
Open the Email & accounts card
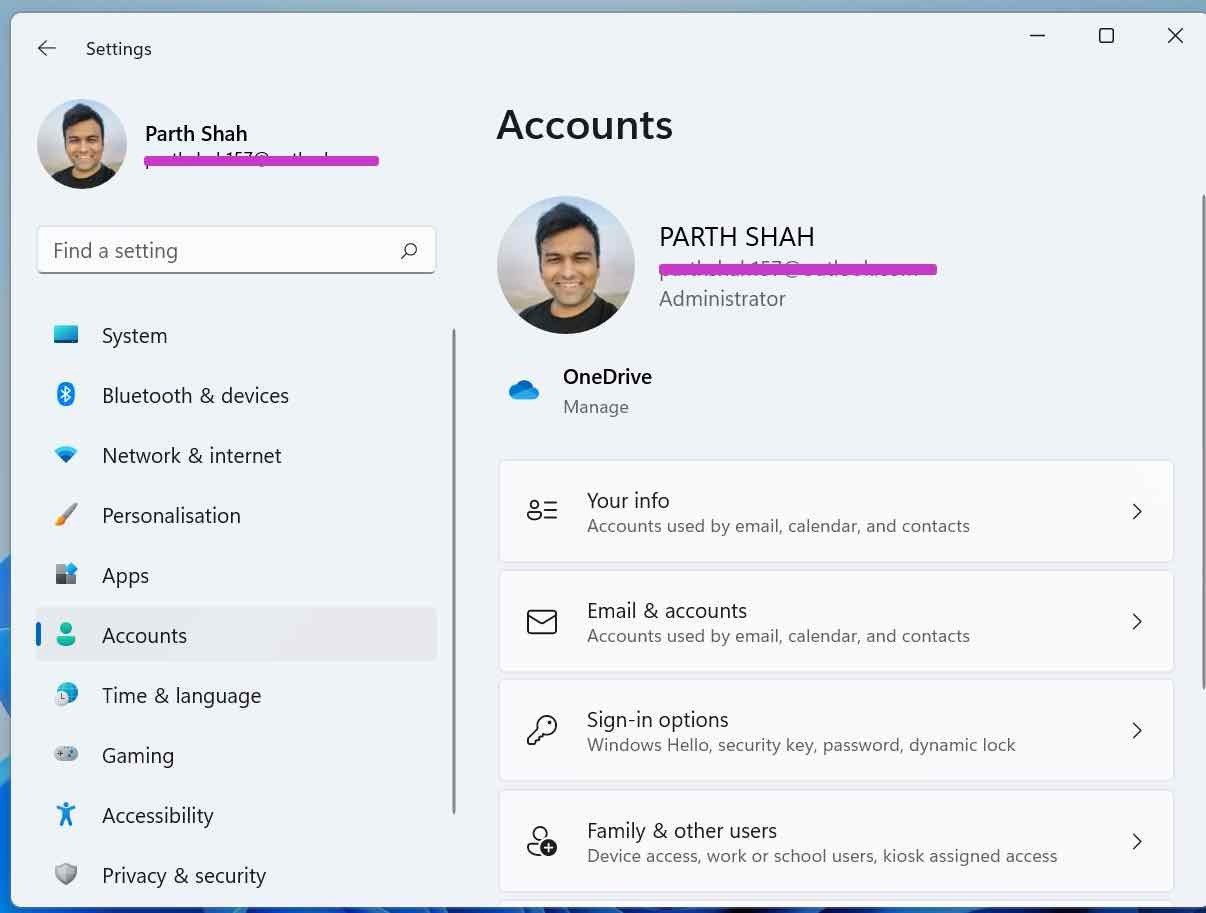[836, 621]
